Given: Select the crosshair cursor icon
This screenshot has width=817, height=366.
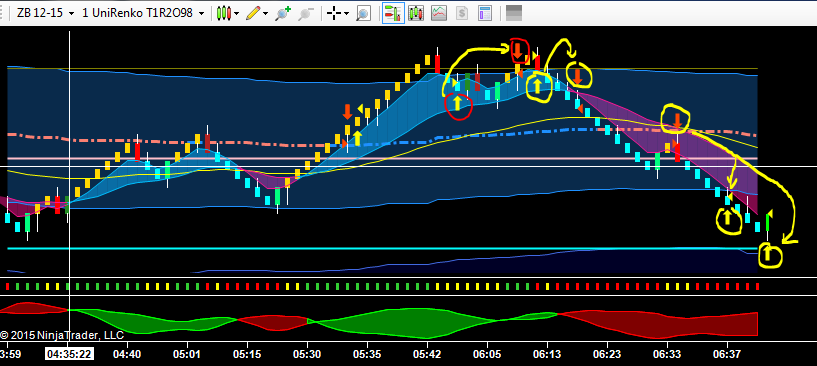Looking at the screenshot, I should tap(333, 14).
